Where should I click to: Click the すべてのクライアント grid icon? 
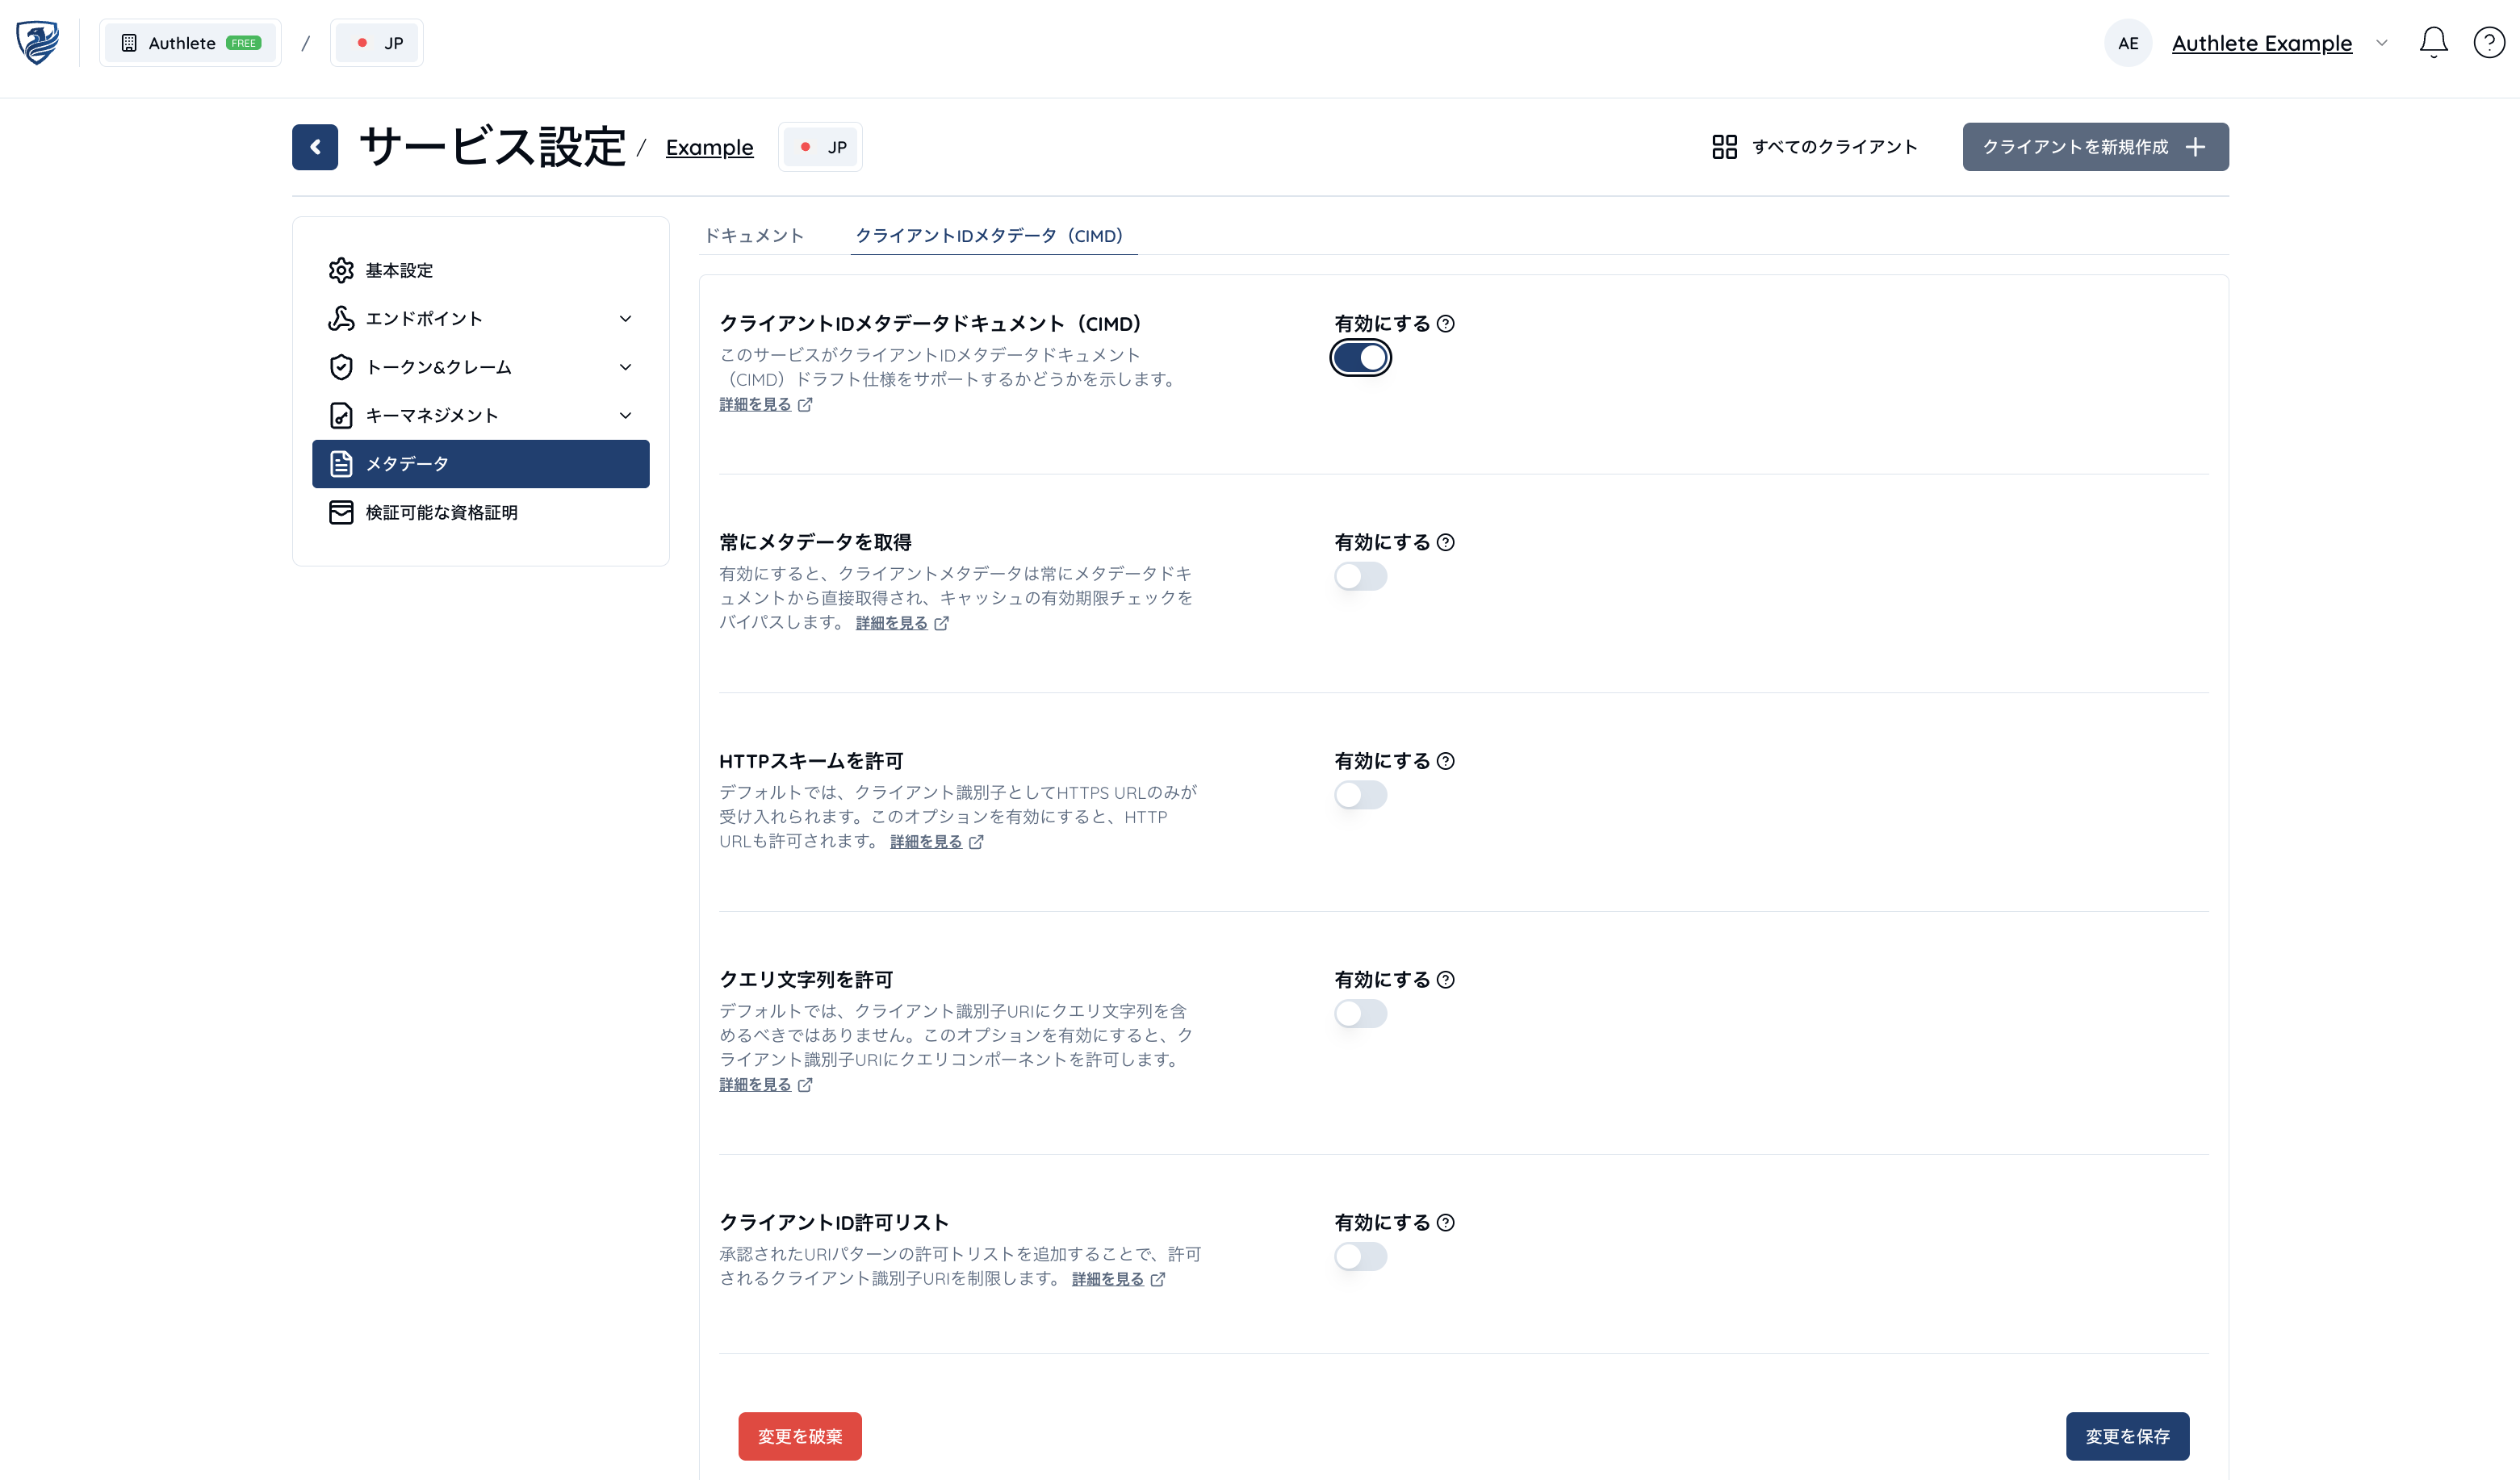point(1724,147)
